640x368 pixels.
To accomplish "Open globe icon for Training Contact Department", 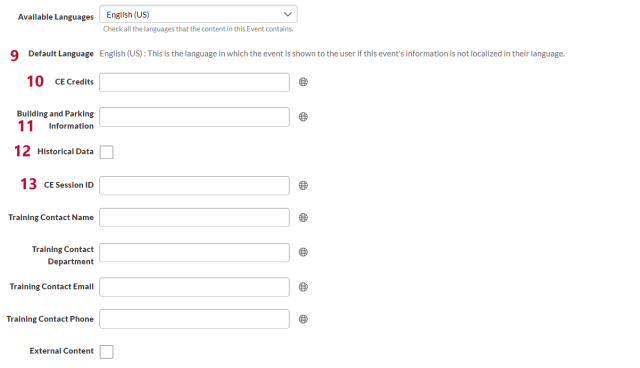I will click(303, 253).
